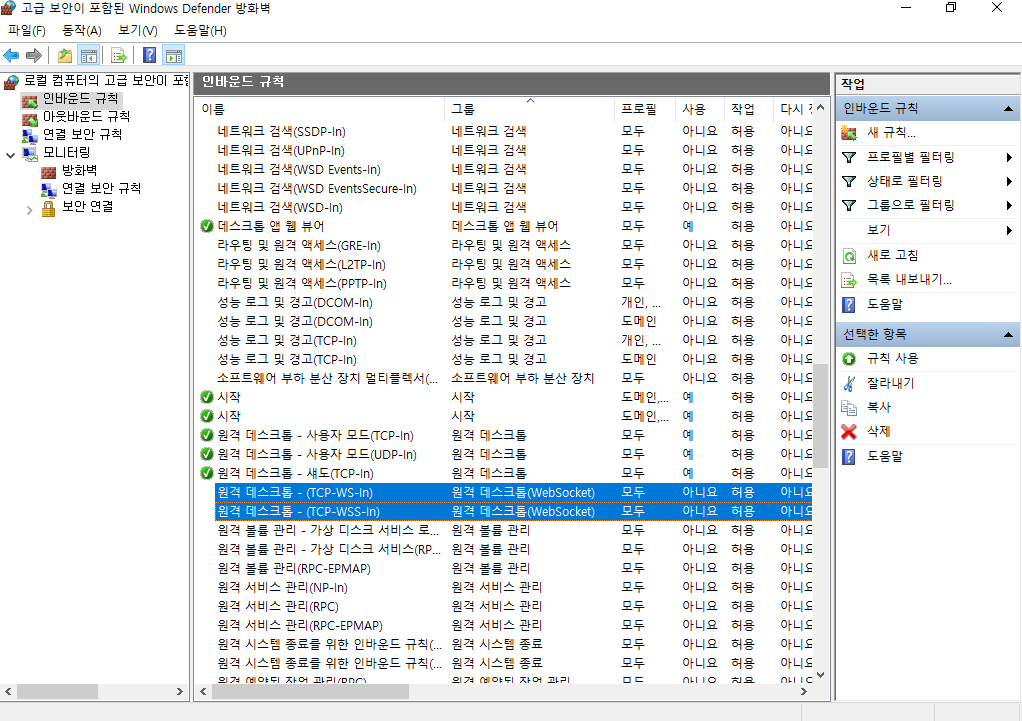The height and width of the screenshot is (721, 1022).
Task: Click green check icon of 원격 데스크톱 - 섀도(TCP-In)
Action: click(x=207, y=473)
